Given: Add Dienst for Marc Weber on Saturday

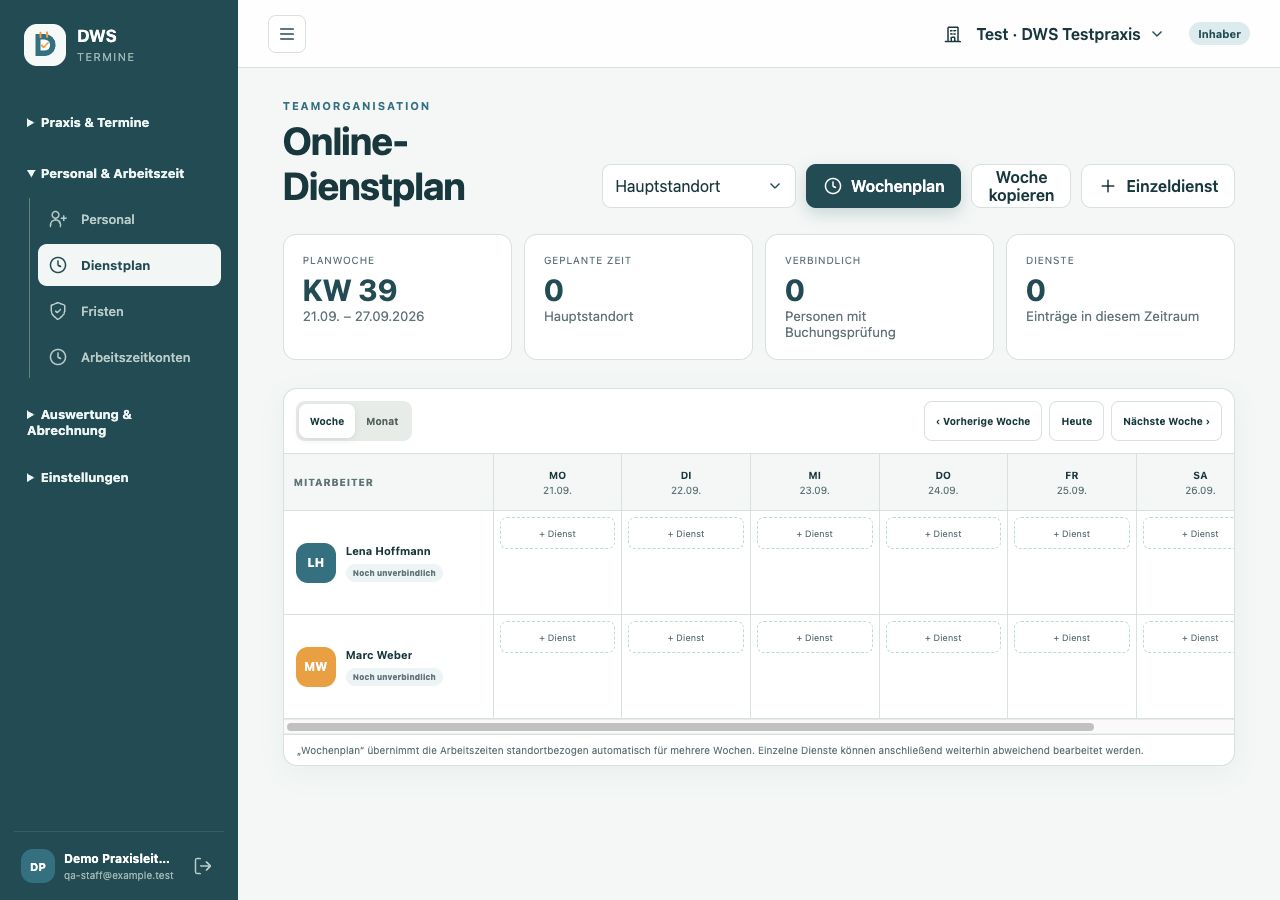Looking at the screenshot, I should 1188,637.
